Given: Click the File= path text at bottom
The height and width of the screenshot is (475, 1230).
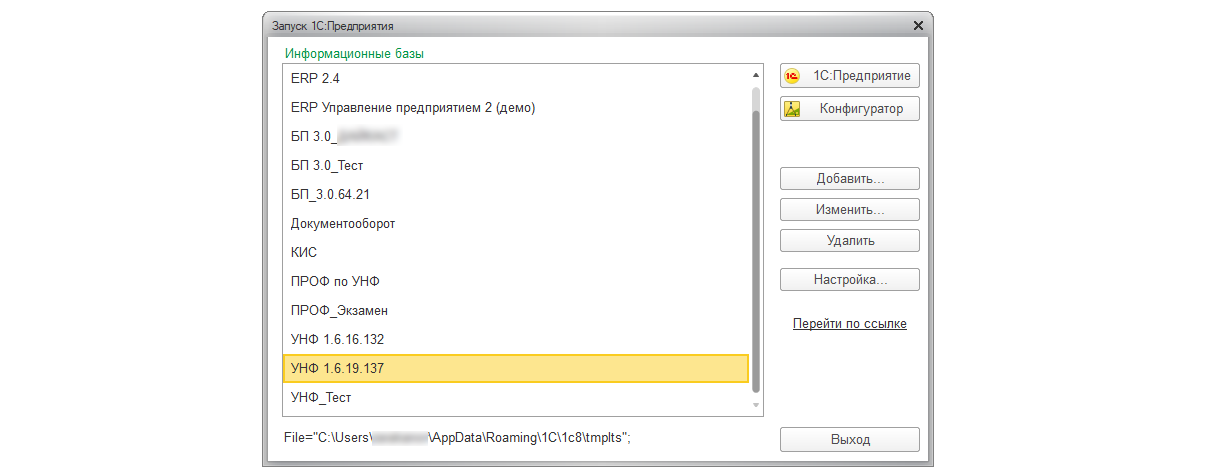Looking at the screenshot, I should coord(459,437).
